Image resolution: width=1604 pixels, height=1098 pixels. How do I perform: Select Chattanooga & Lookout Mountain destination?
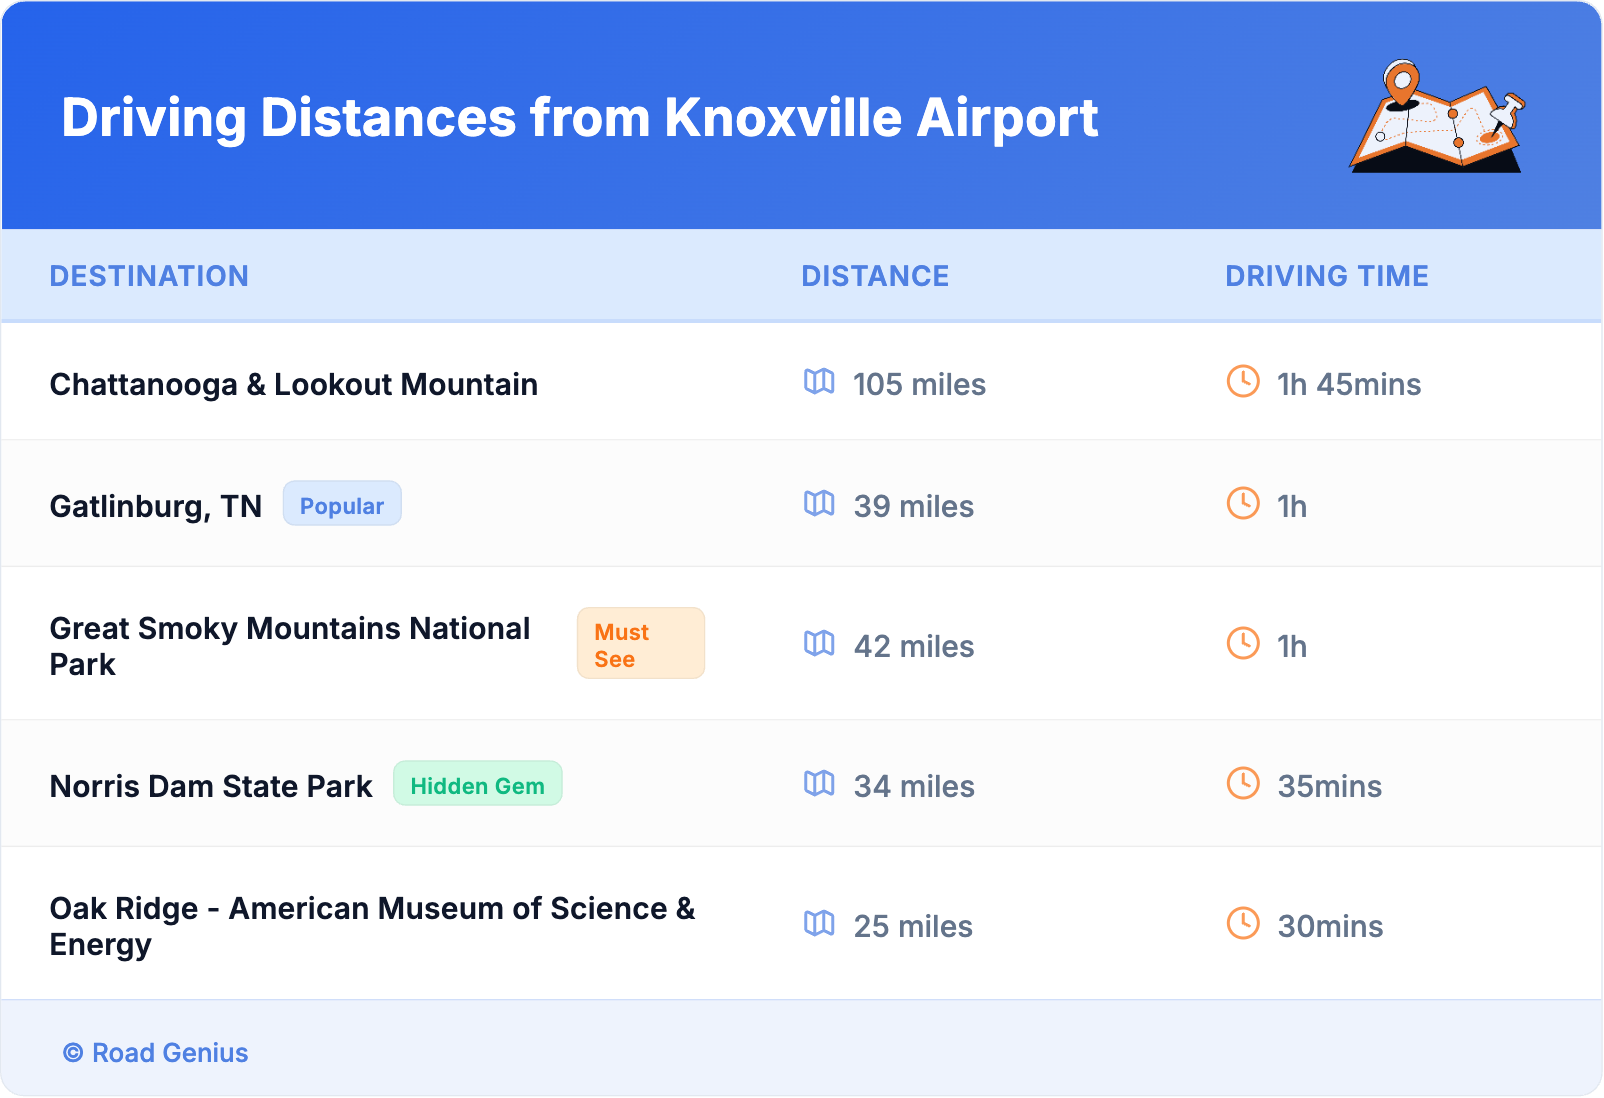[294, 385]
